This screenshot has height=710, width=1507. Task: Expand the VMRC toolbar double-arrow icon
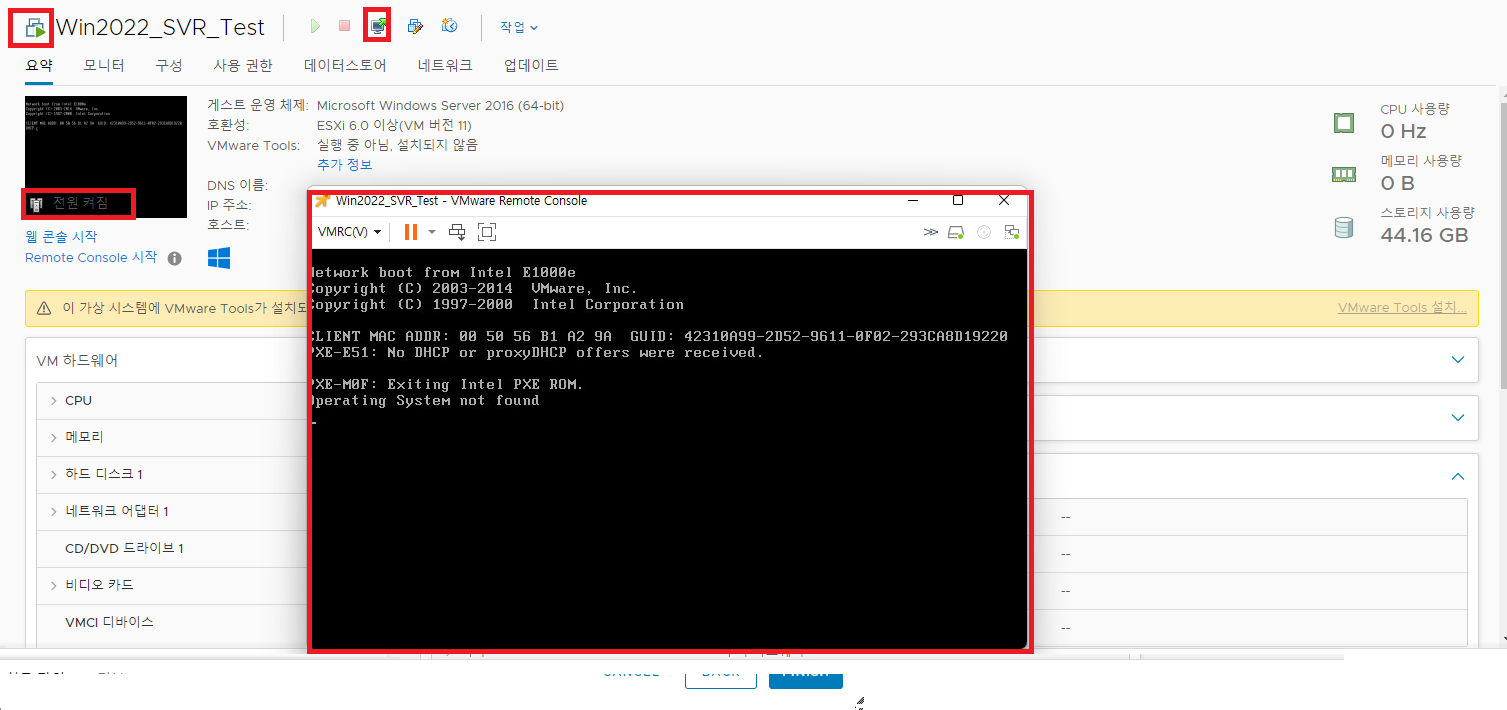coord(931,232)
